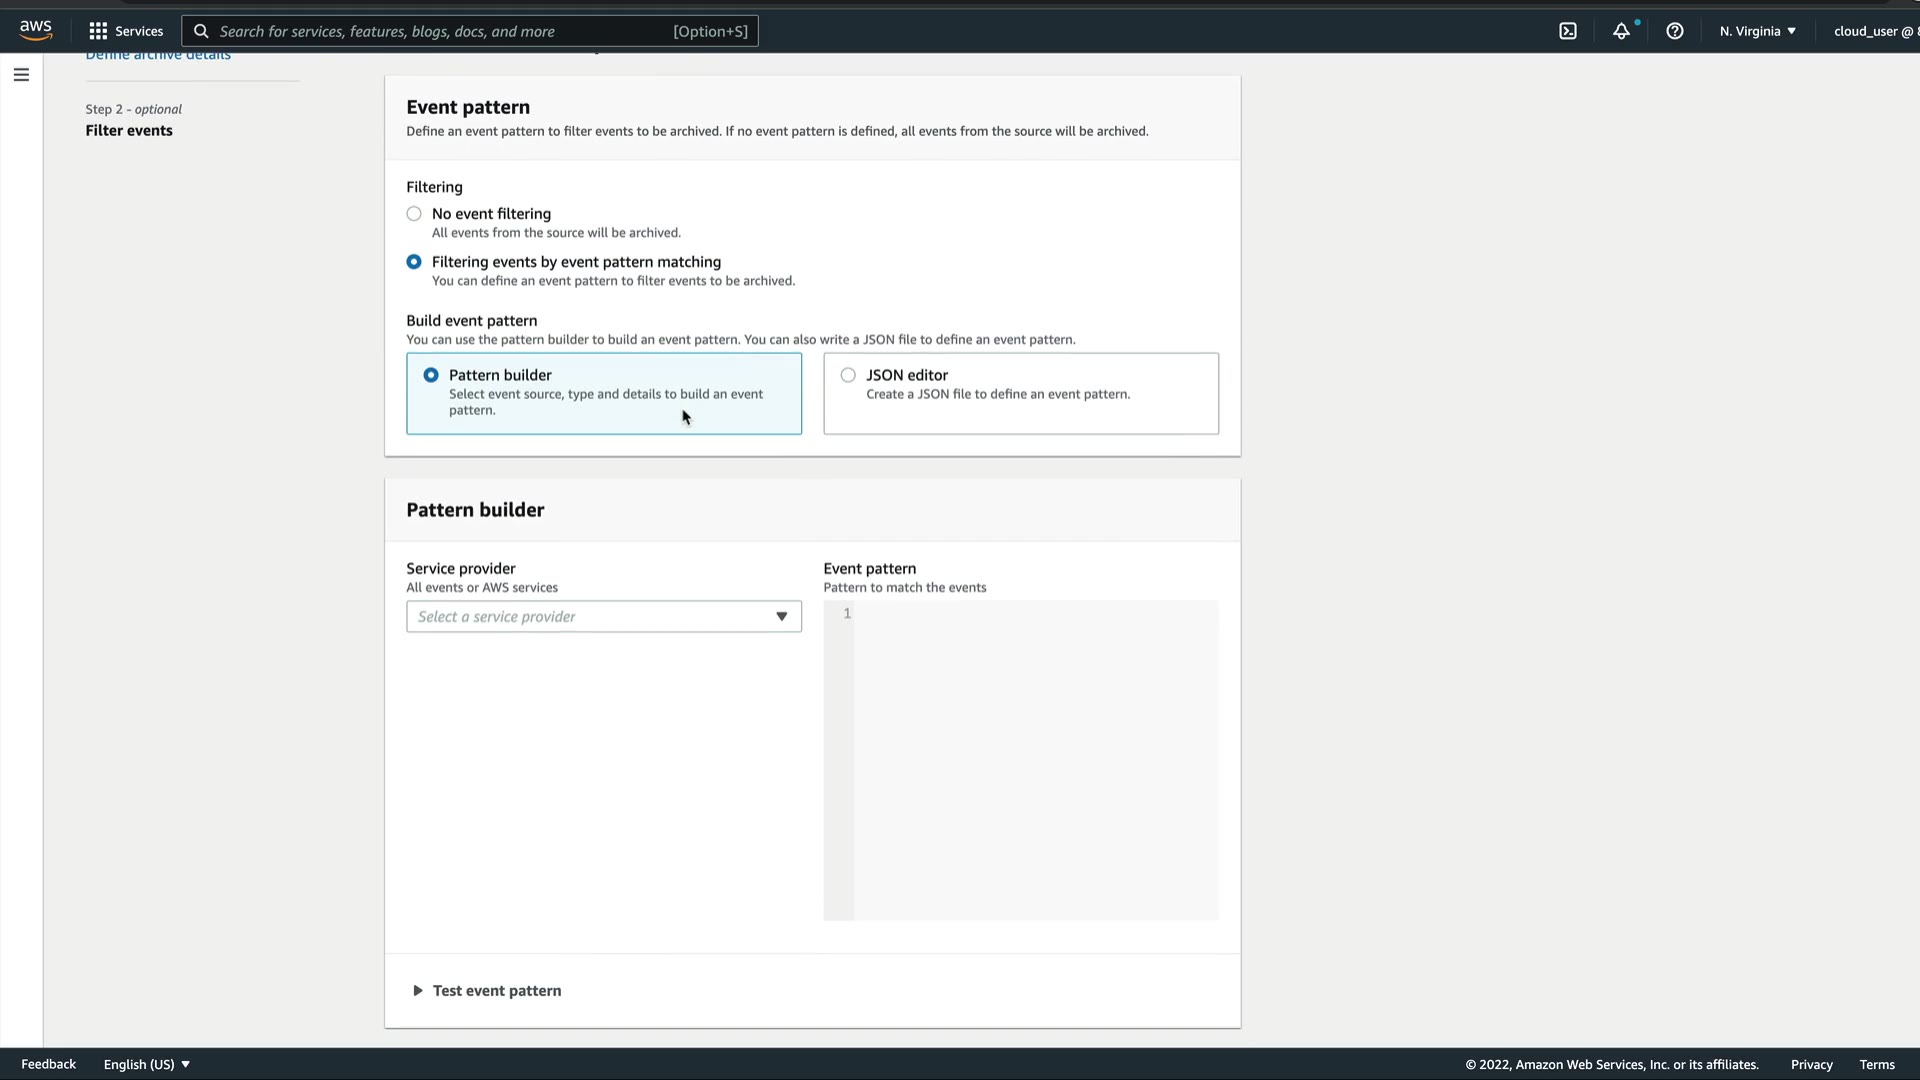Click the search magnifier icon

pyautogui.click(x=201, y=31)
